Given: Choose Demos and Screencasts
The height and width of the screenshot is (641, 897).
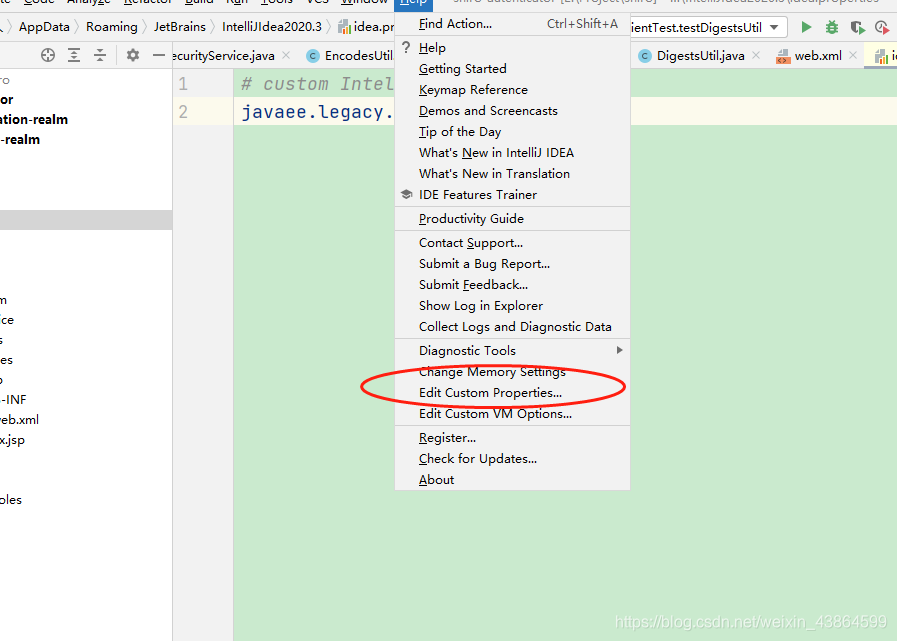Looking at the screenshot, I should [513, 110].
